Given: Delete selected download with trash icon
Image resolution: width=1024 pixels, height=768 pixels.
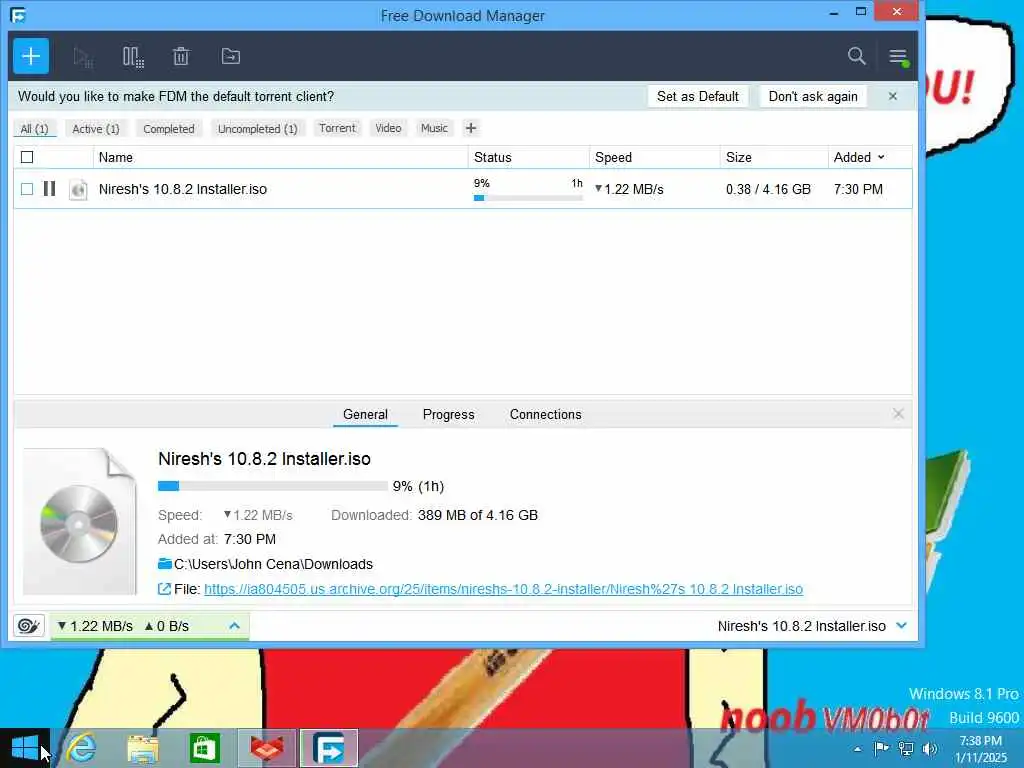Looking at the screenshot, I should tap(181, 57).
